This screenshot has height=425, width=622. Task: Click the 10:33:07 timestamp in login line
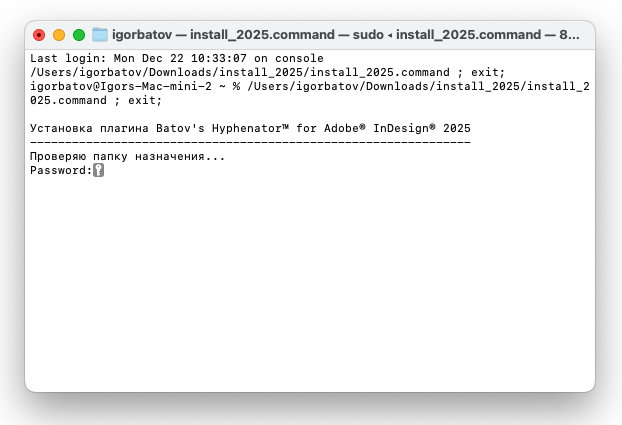tap(219, 58)
